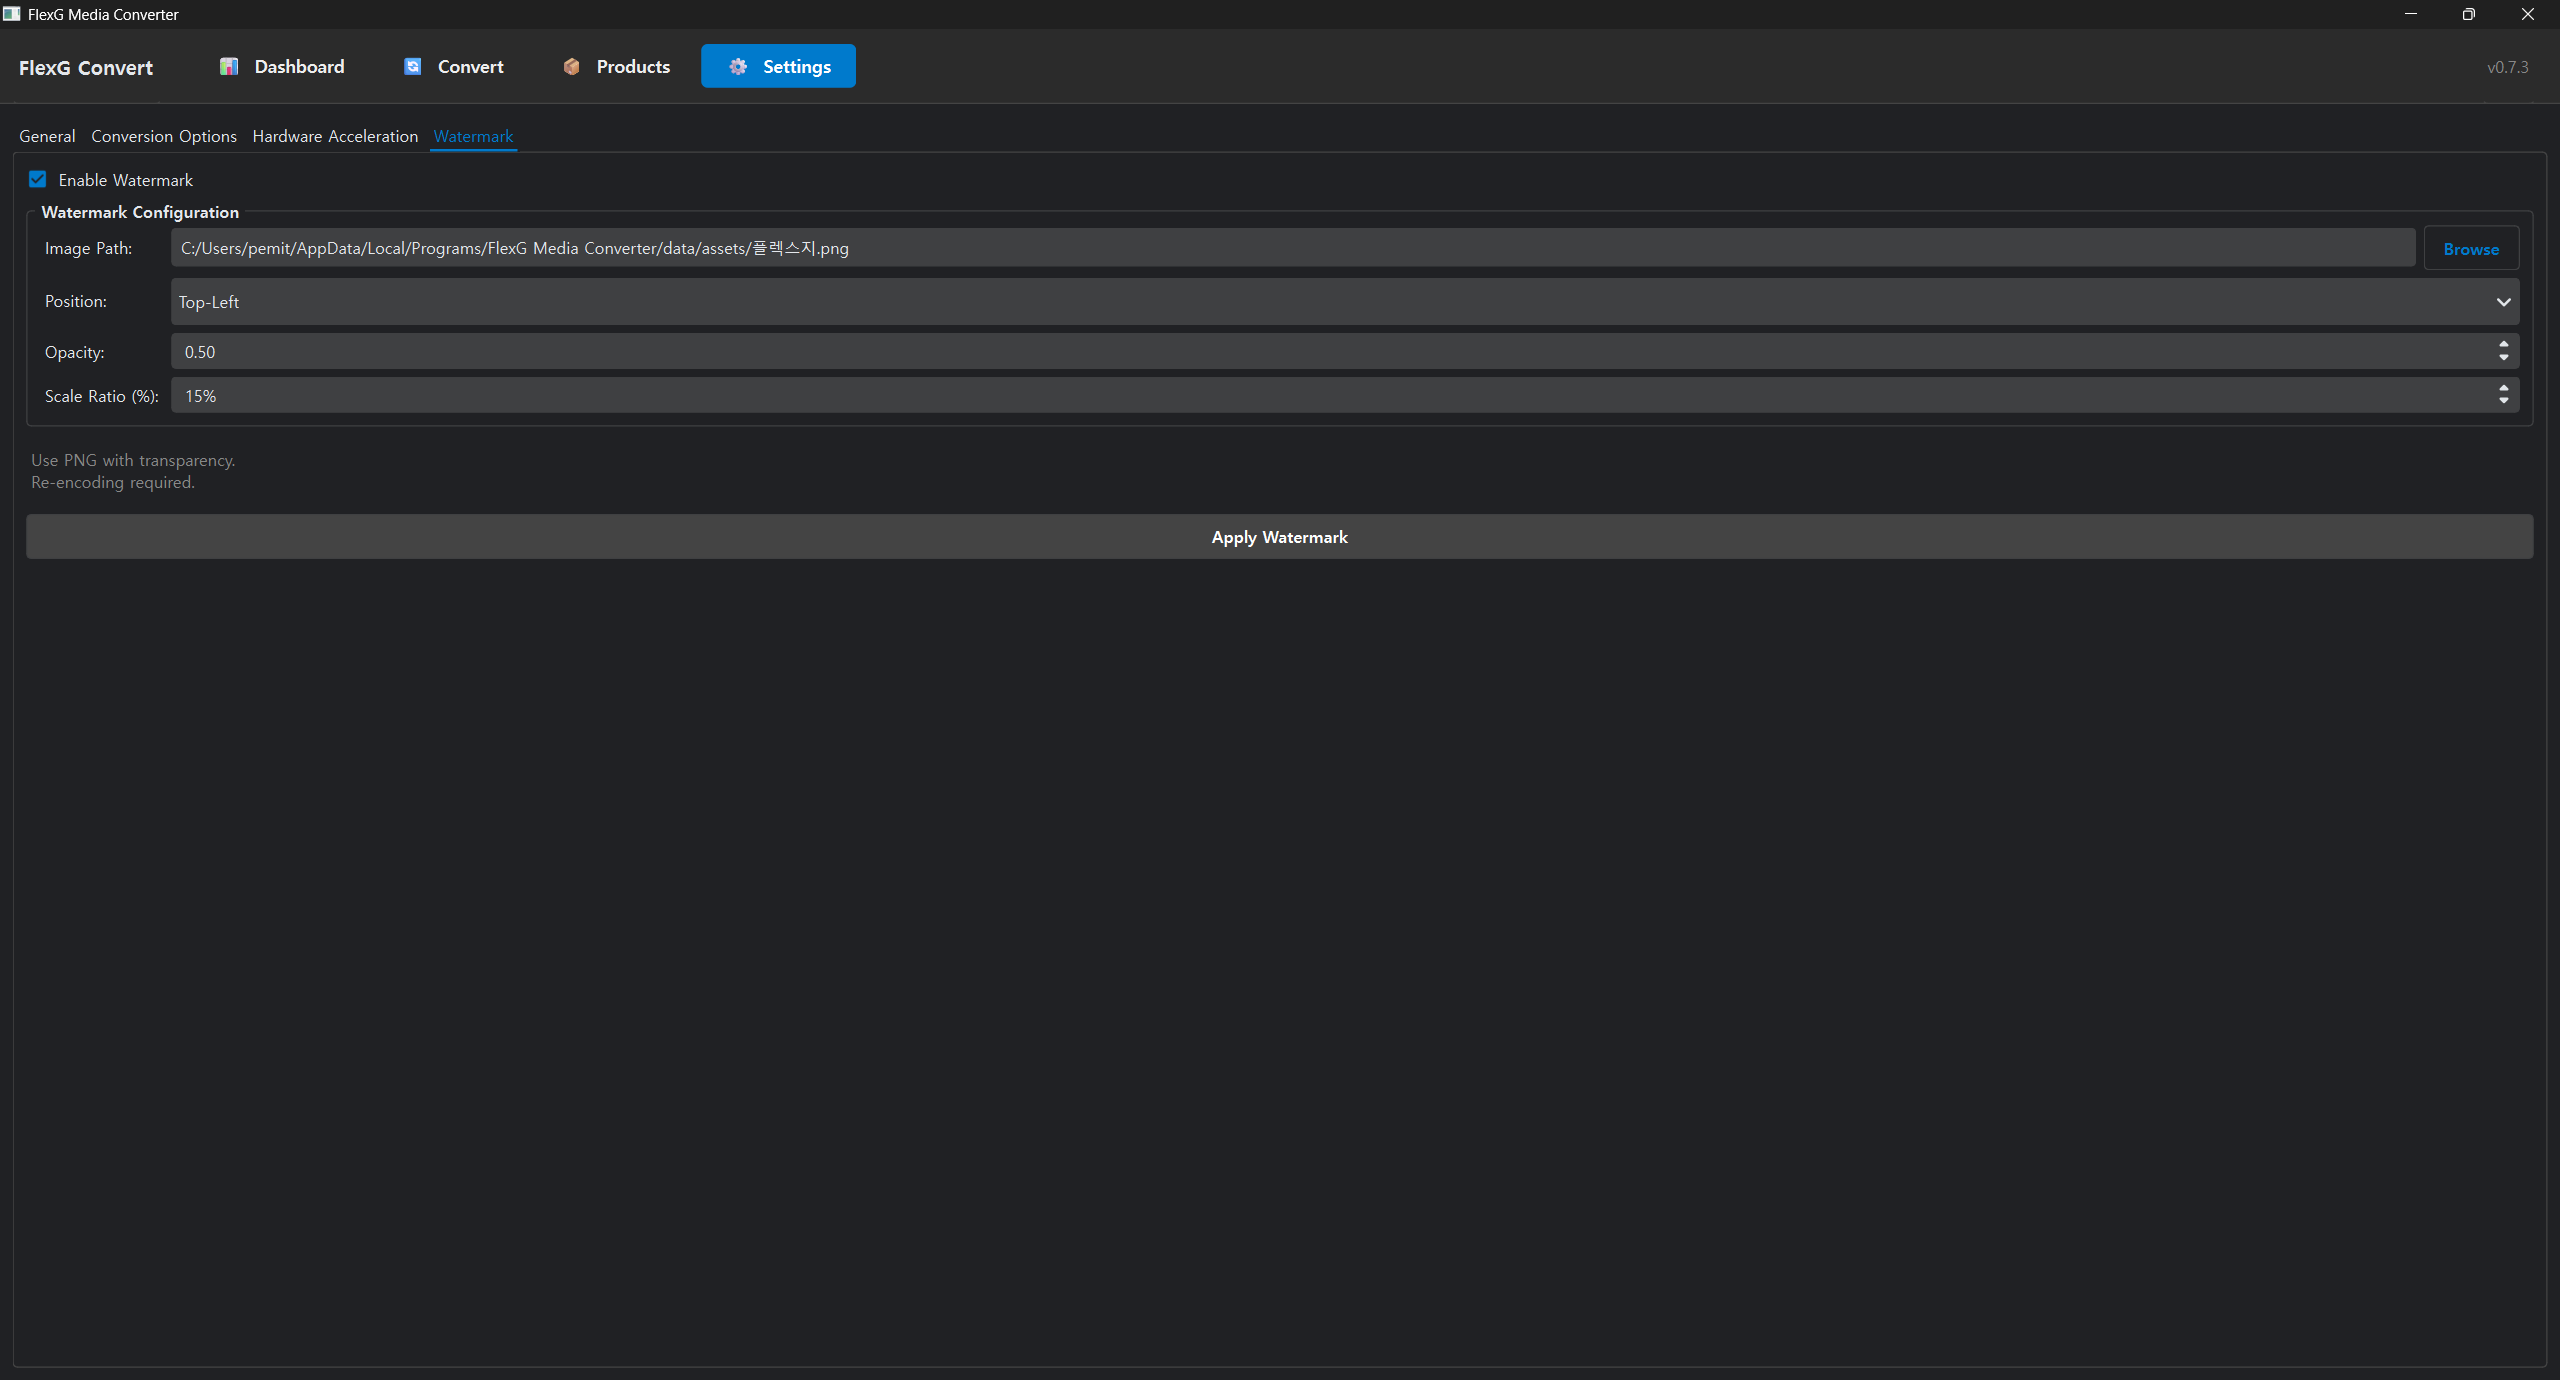The height and width of the screenshot is (1380, 2560).
Task: Decrease Opacity with down arrow
Action: [2503, 357]
